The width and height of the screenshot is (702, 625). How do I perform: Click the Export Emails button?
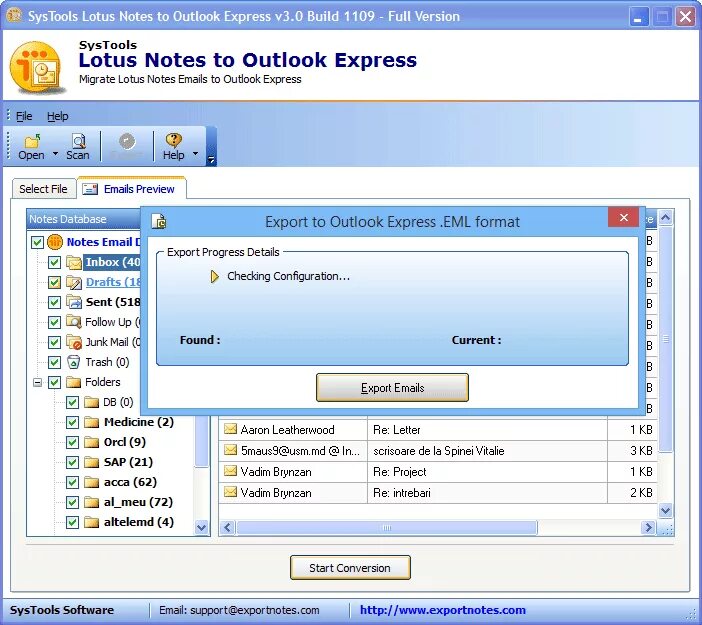click(392, 388)
